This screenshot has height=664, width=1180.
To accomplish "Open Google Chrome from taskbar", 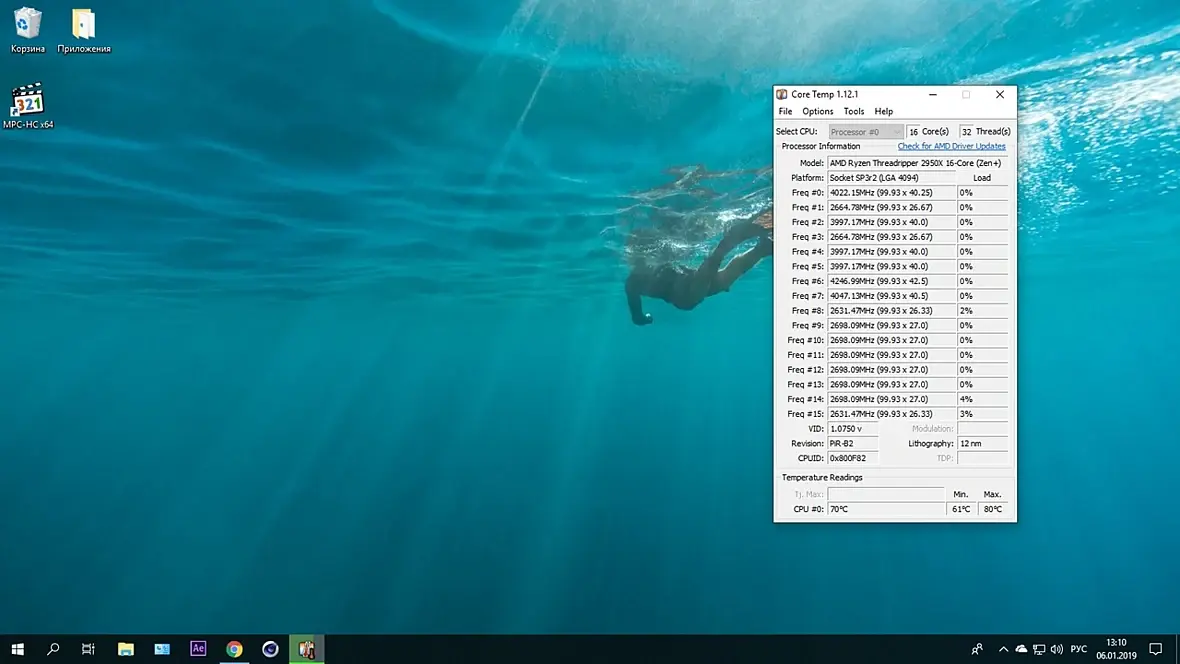I will [x=234, y=649].
